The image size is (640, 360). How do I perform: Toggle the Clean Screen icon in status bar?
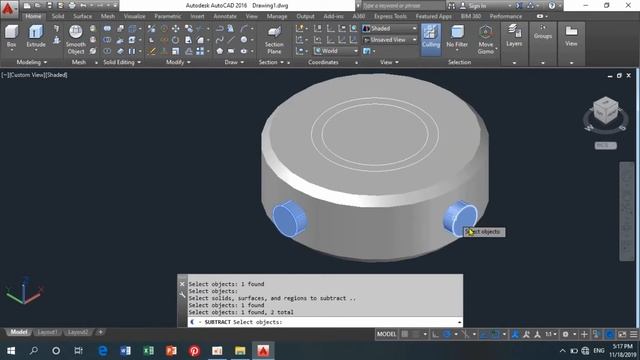(x=622, y=334)
